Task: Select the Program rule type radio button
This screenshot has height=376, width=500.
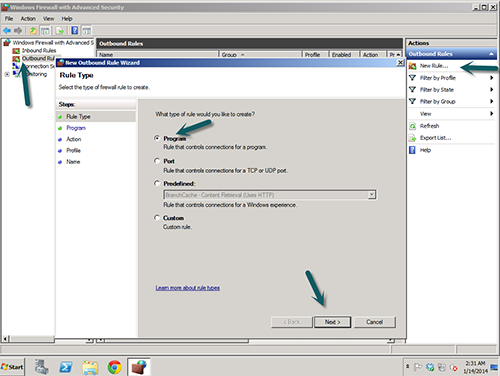Action: [157, 138]
